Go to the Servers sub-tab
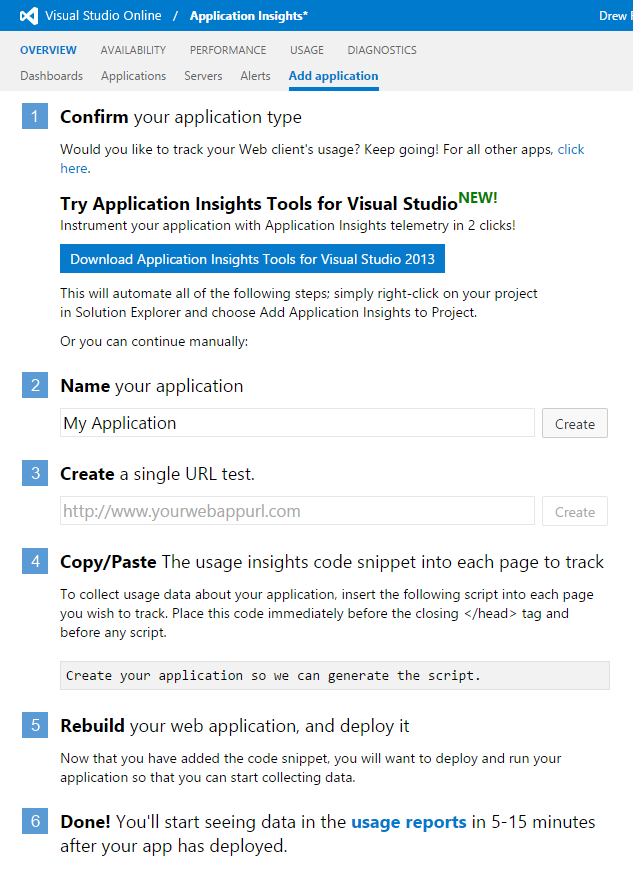 coord(203,76)
